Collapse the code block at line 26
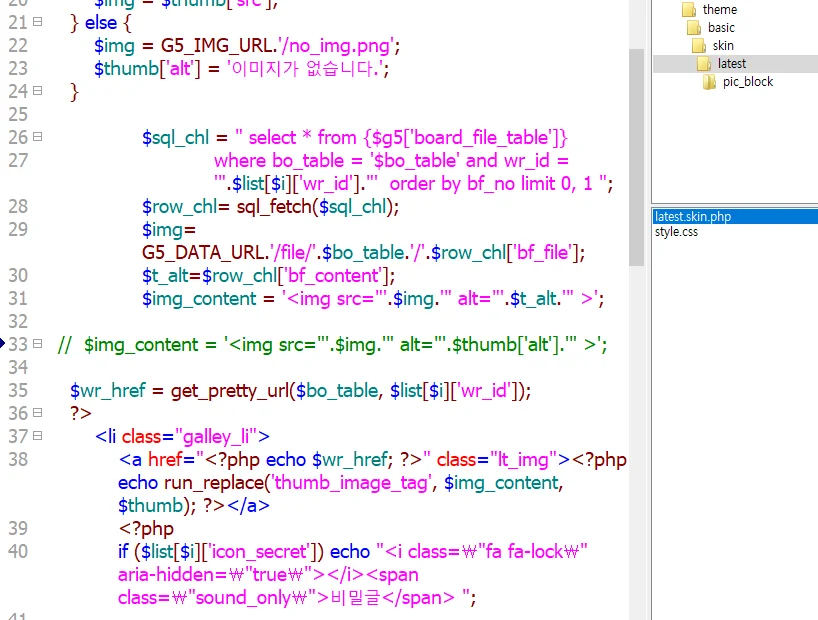Image resolution: width=818 pixels, height=620 pixels. tap(37, 137)
